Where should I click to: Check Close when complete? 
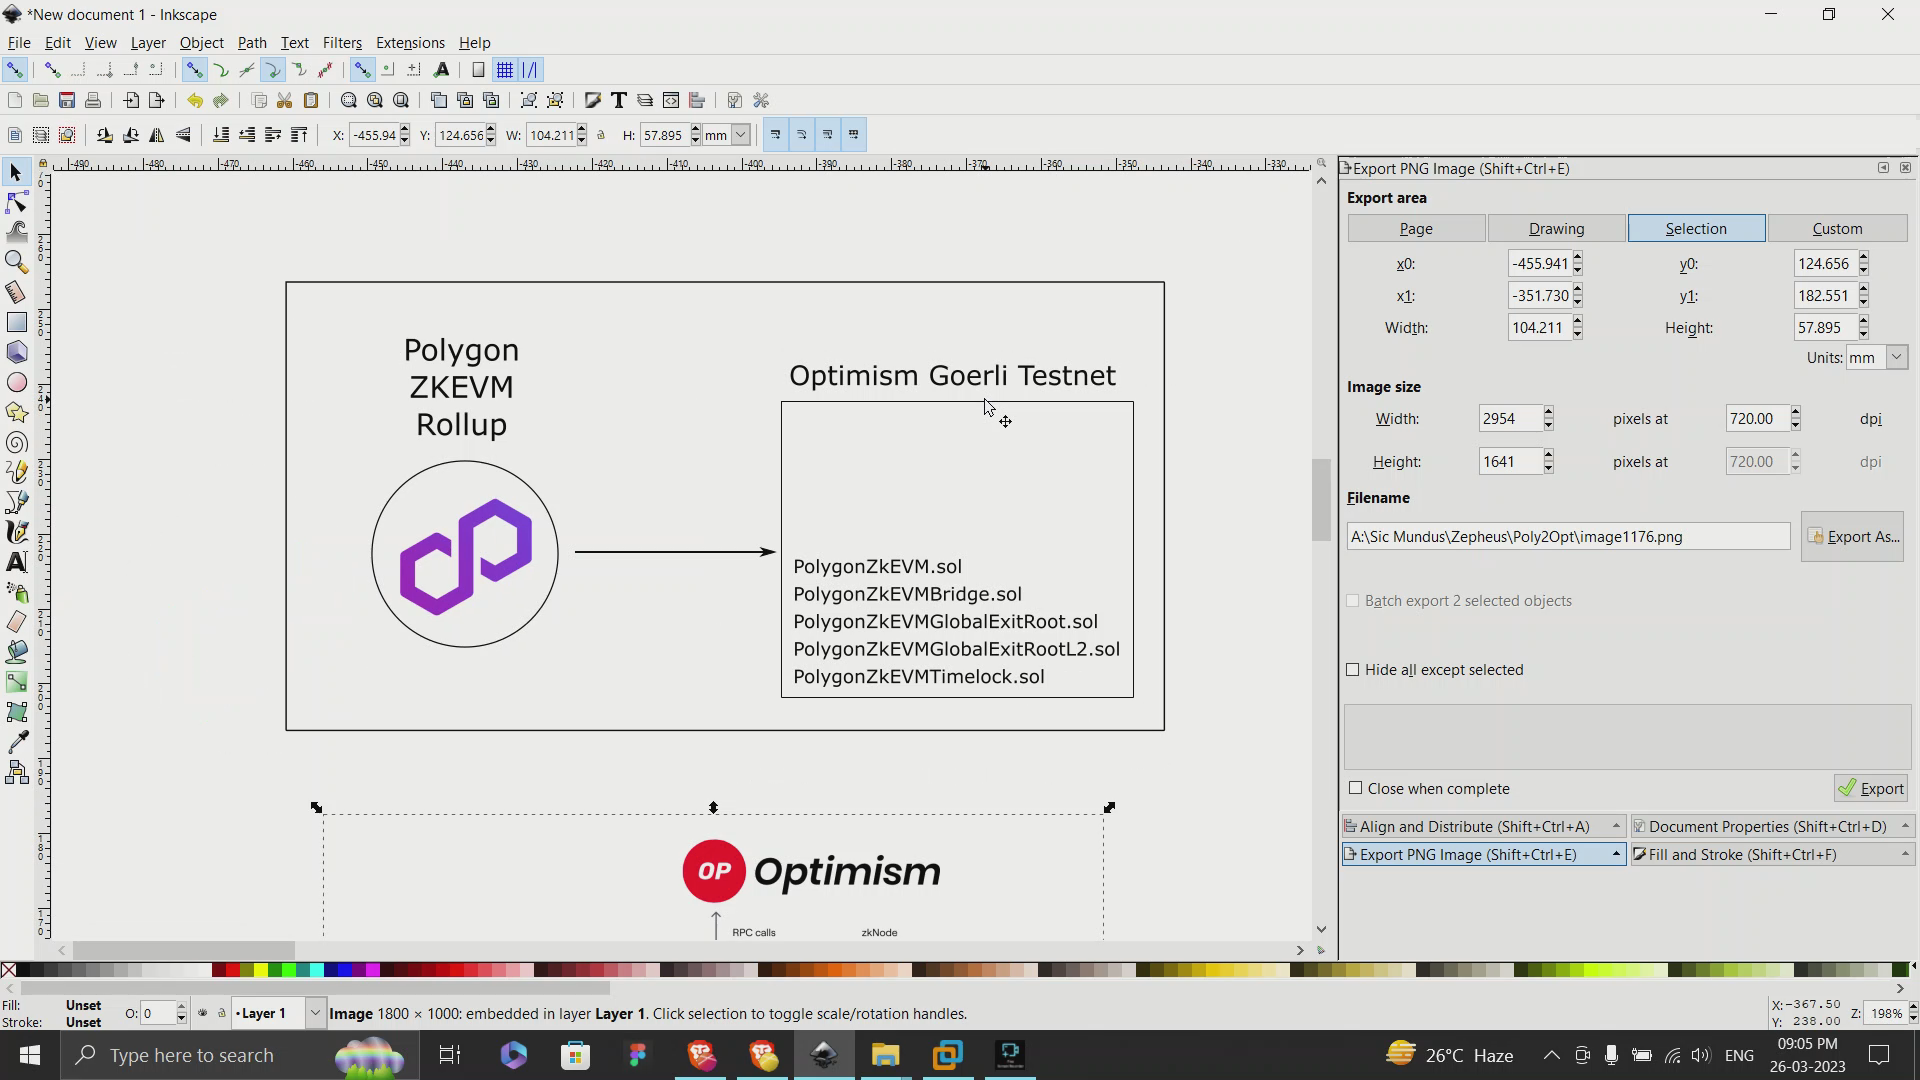[1356, 789]
